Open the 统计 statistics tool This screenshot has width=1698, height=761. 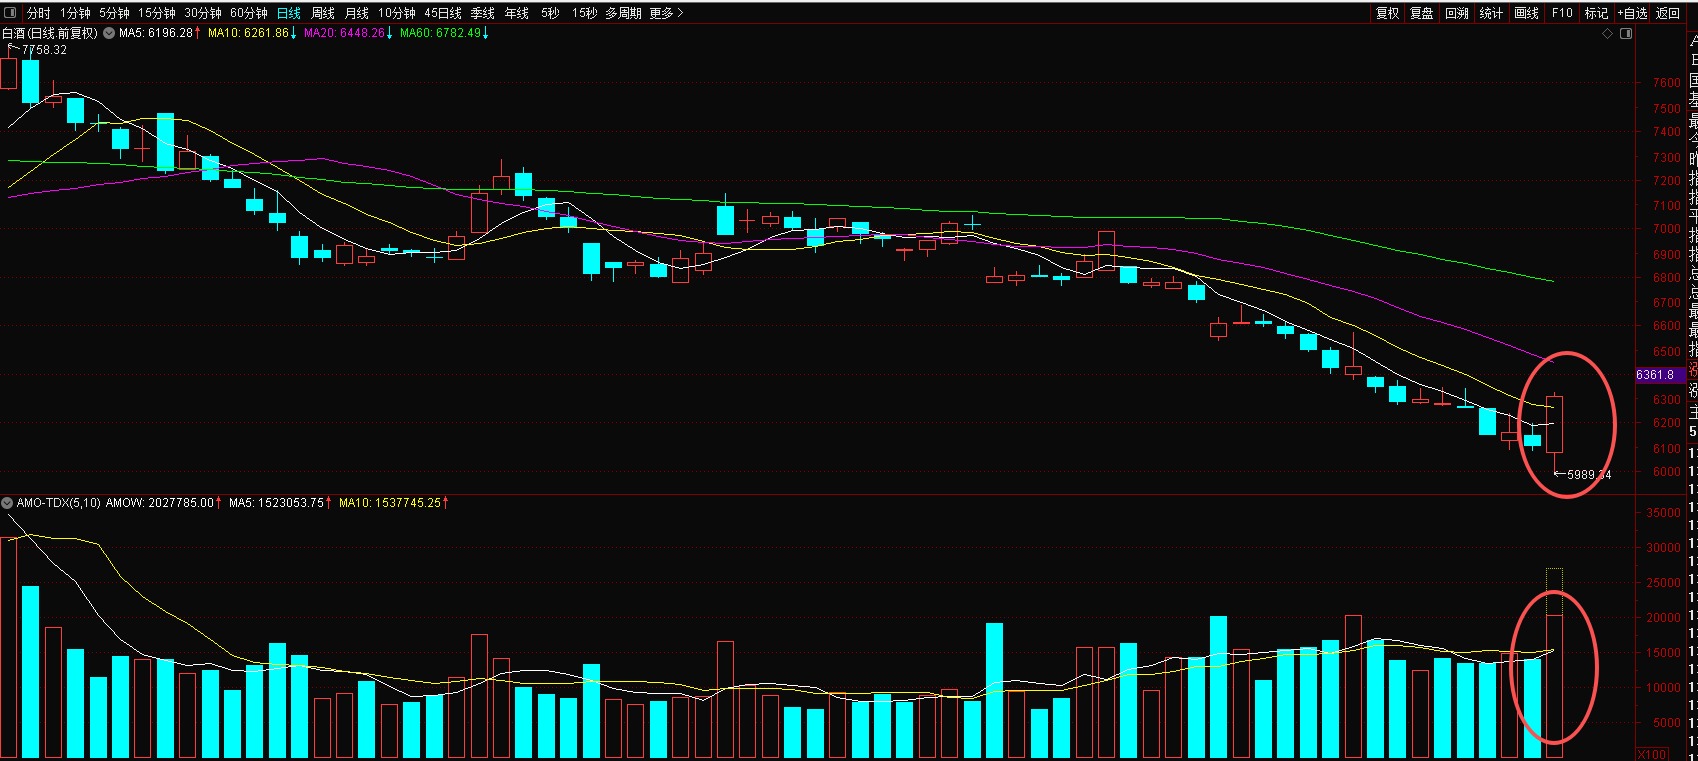tap(1491, 13)
